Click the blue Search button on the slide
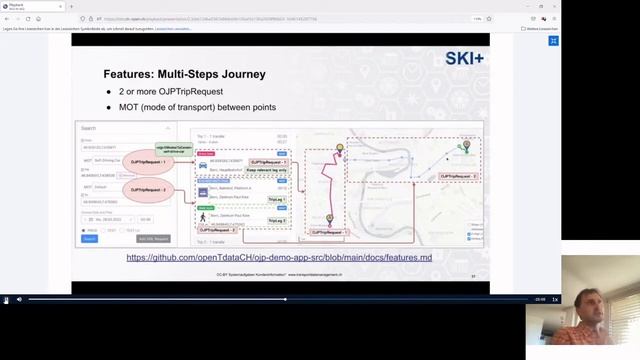The height and width of the screenshot is (360, 640). coord(89,239)
